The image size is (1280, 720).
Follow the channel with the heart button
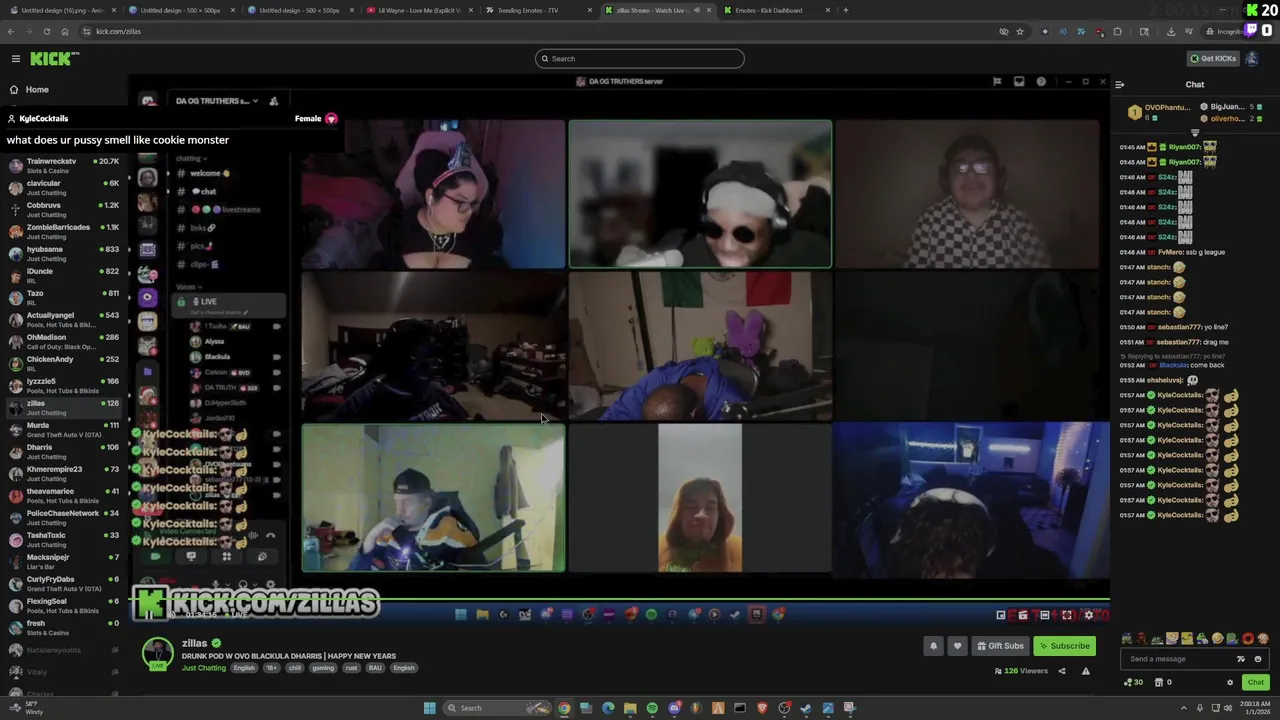tap(957, 646)
